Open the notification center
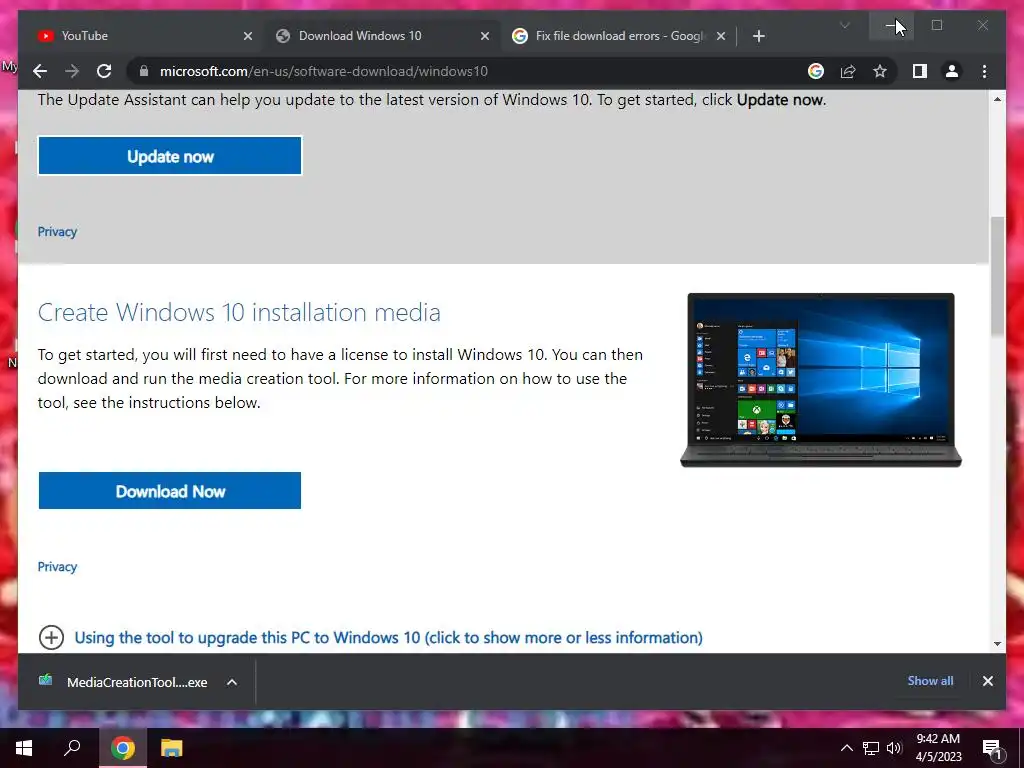This screenshot has height=768, width=1024. [x=993, y=748]
